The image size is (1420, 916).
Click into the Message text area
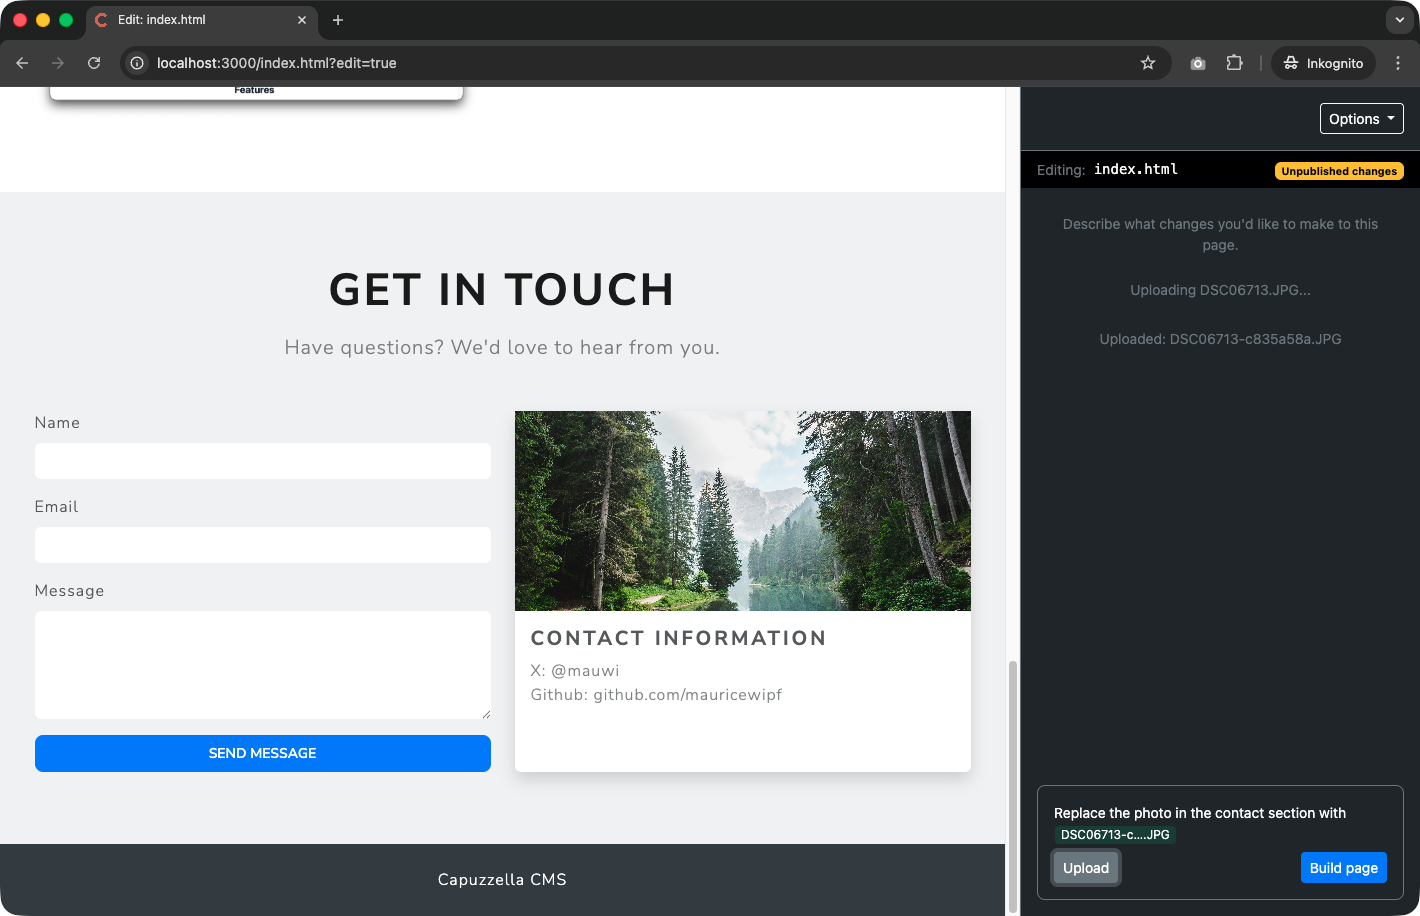[262, 664]
